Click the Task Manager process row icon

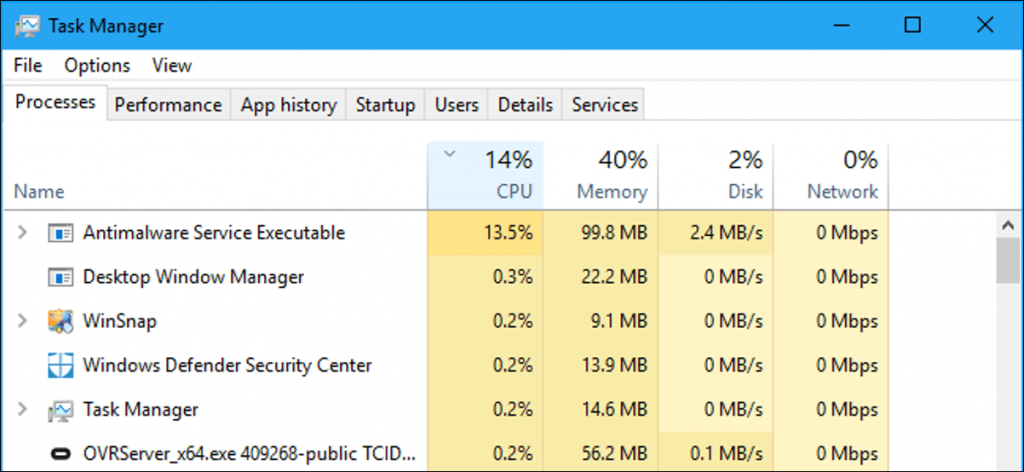(61, 410)
